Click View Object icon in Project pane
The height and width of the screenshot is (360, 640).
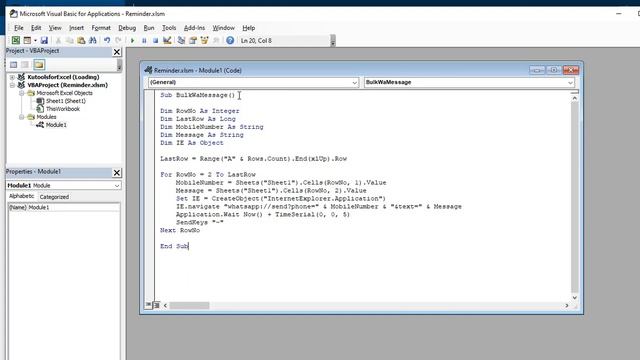coord(25,64)
